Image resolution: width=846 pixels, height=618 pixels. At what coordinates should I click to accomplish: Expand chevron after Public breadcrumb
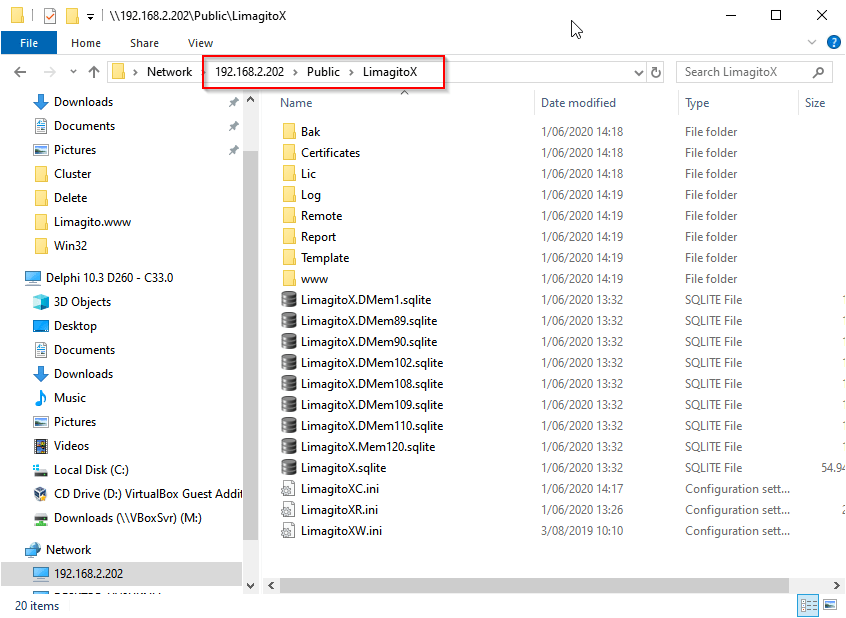351,72
